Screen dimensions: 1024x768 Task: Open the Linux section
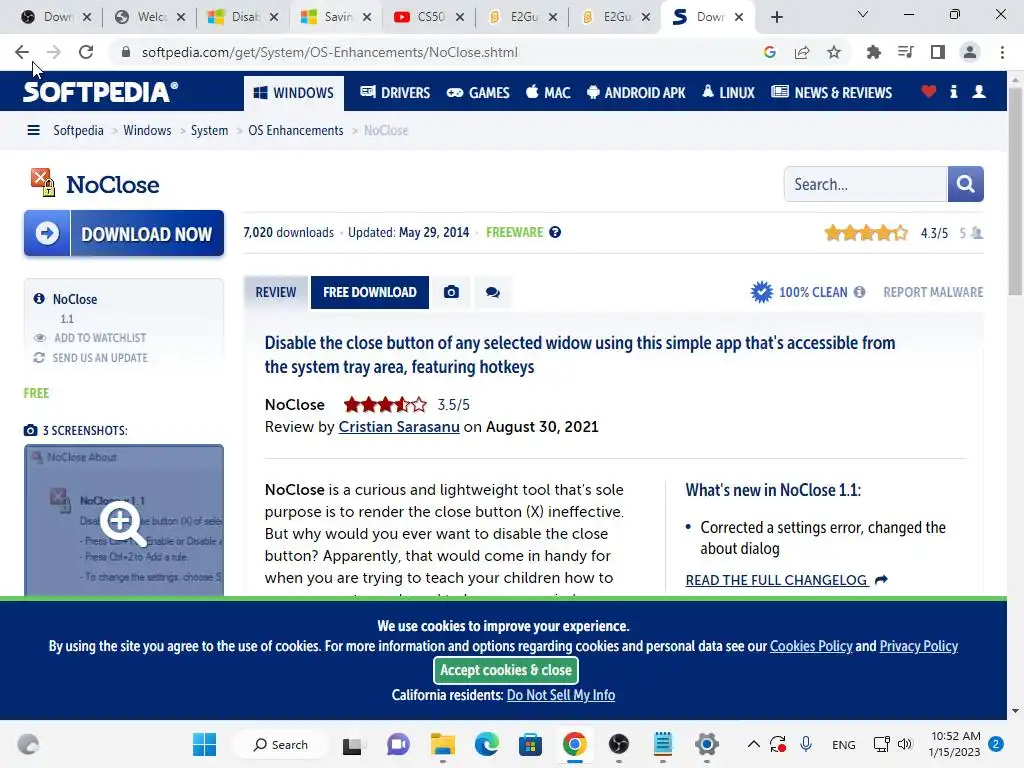(728, 93)
